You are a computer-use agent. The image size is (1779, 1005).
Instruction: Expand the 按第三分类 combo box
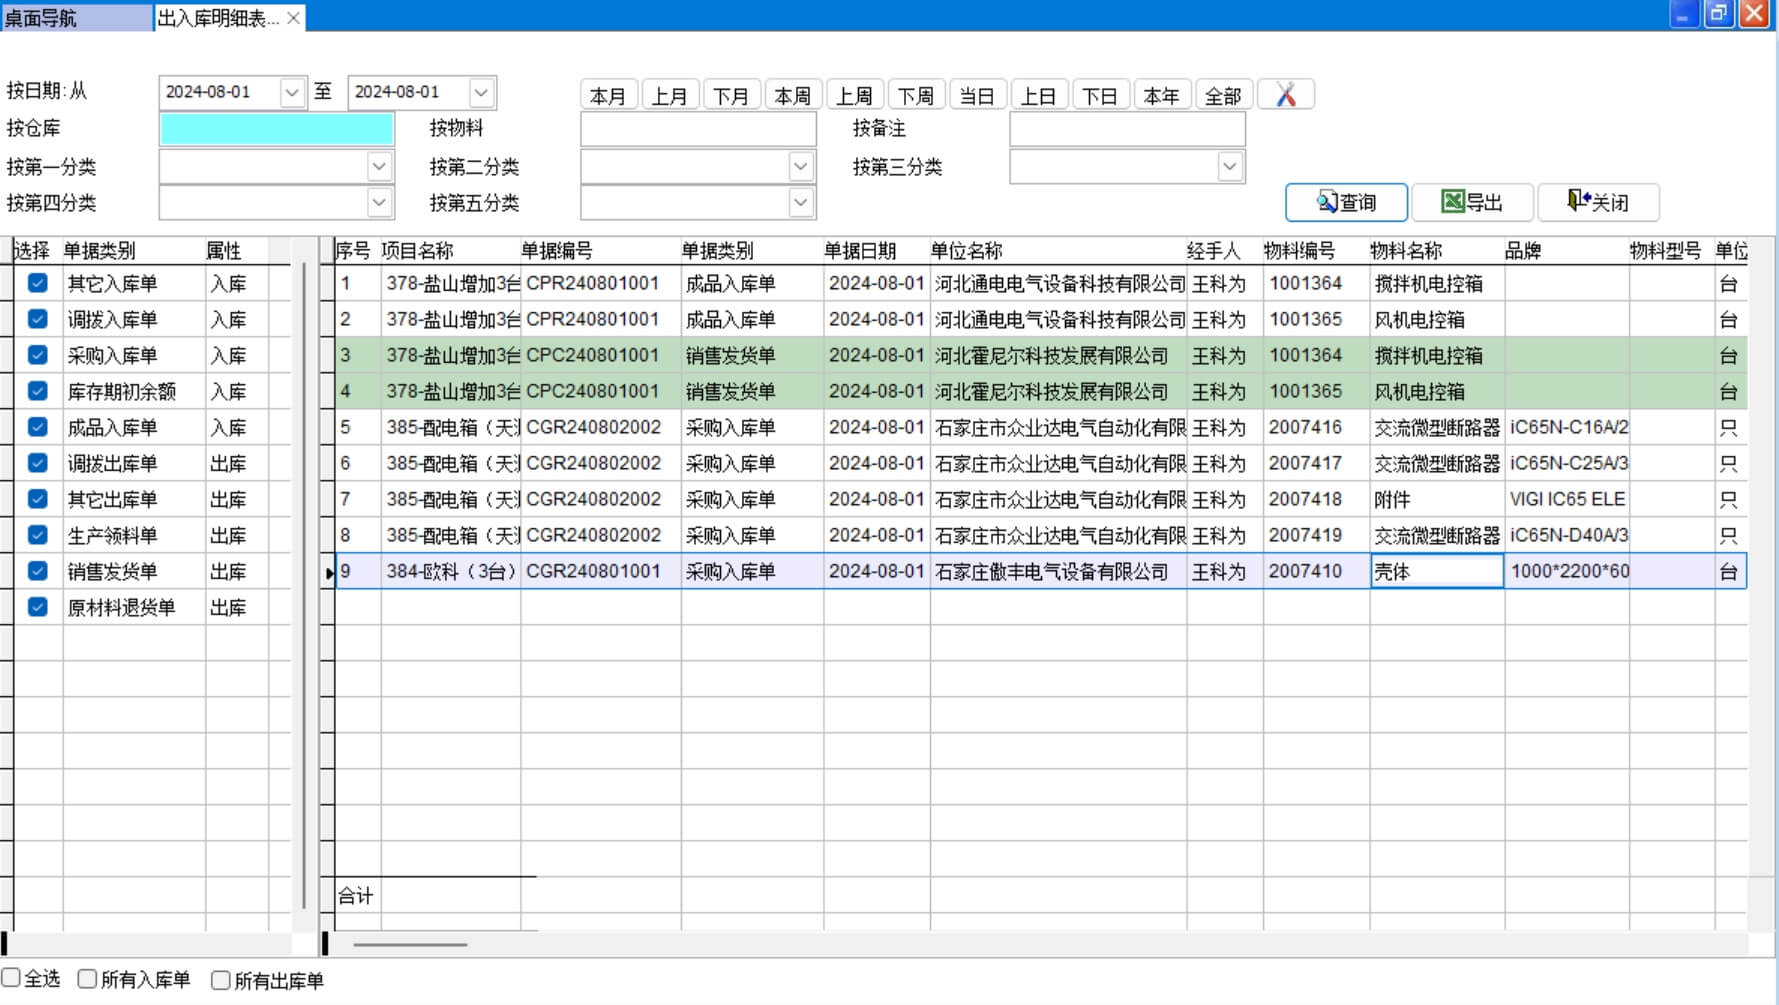coord(1229,166)
